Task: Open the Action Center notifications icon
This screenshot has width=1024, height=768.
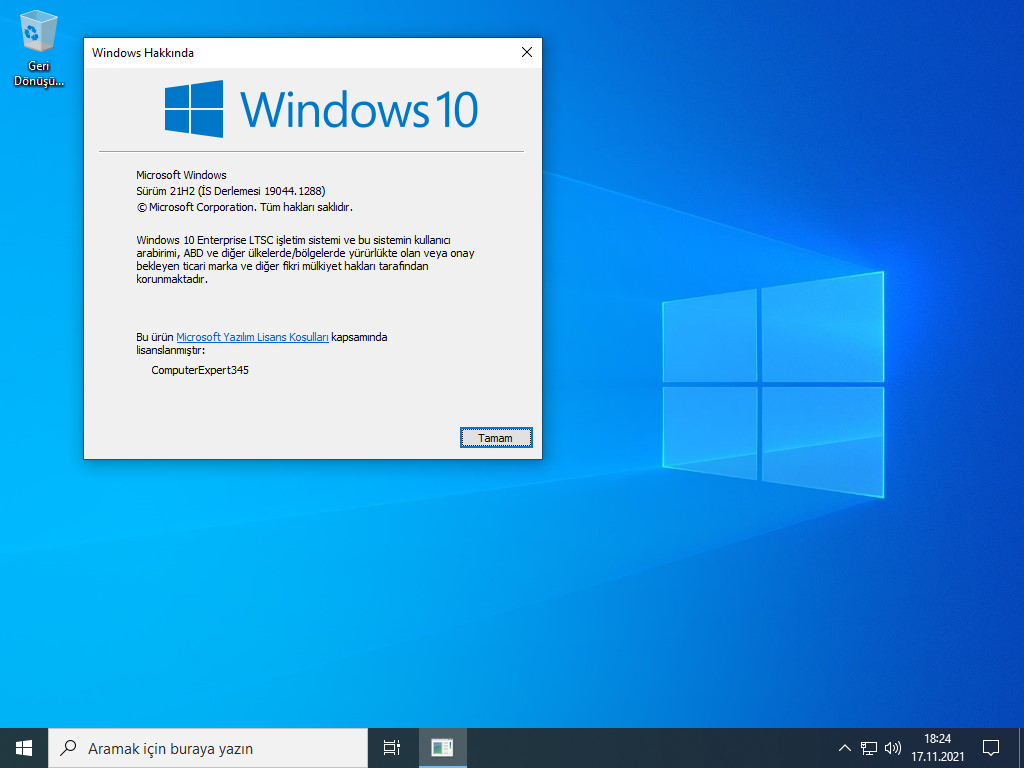Action: point(991,748)
